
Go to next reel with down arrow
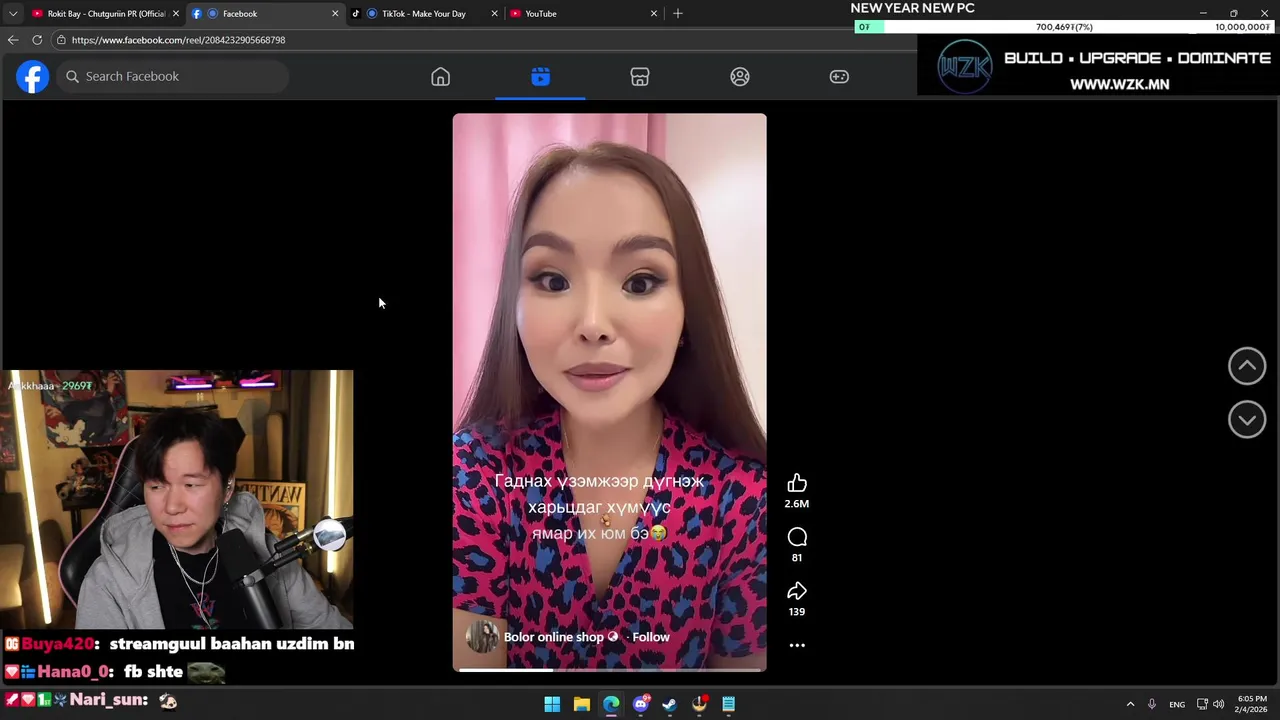click(x=1247, y=420)
